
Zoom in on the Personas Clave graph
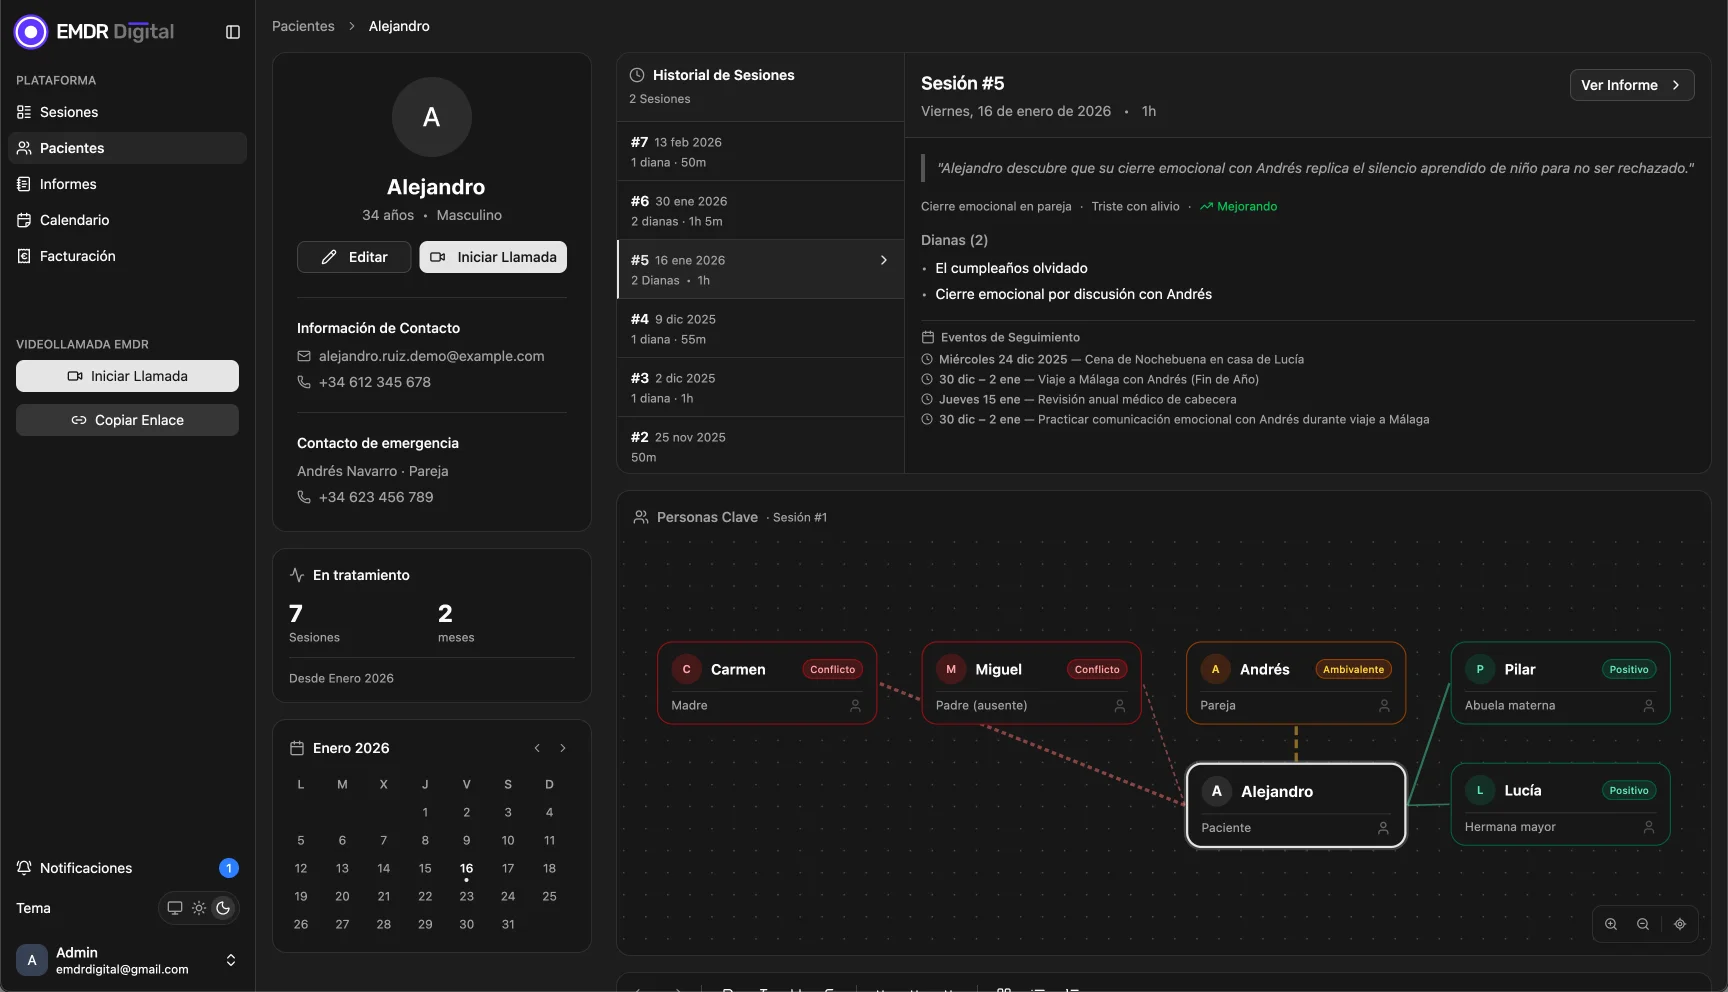point(1611,924)
